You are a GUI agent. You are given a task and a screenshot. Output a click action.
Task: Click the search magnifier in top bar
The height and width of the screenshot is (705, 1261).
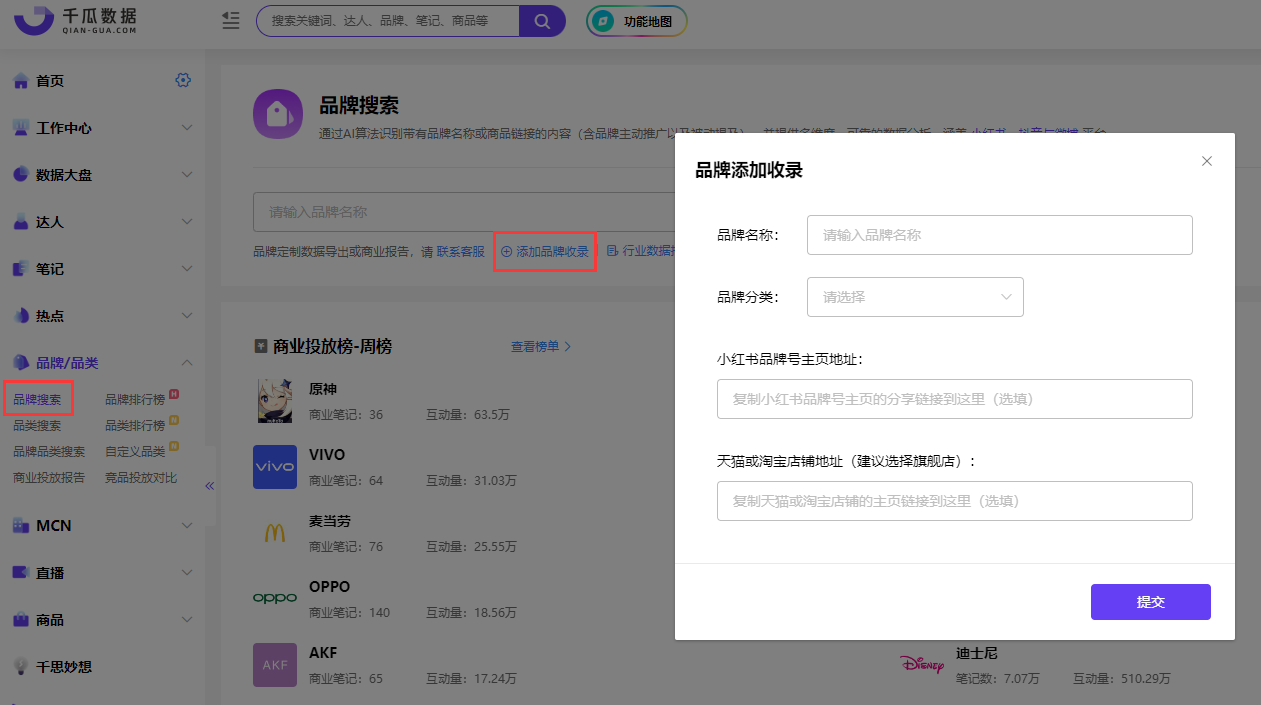(542, 20)
